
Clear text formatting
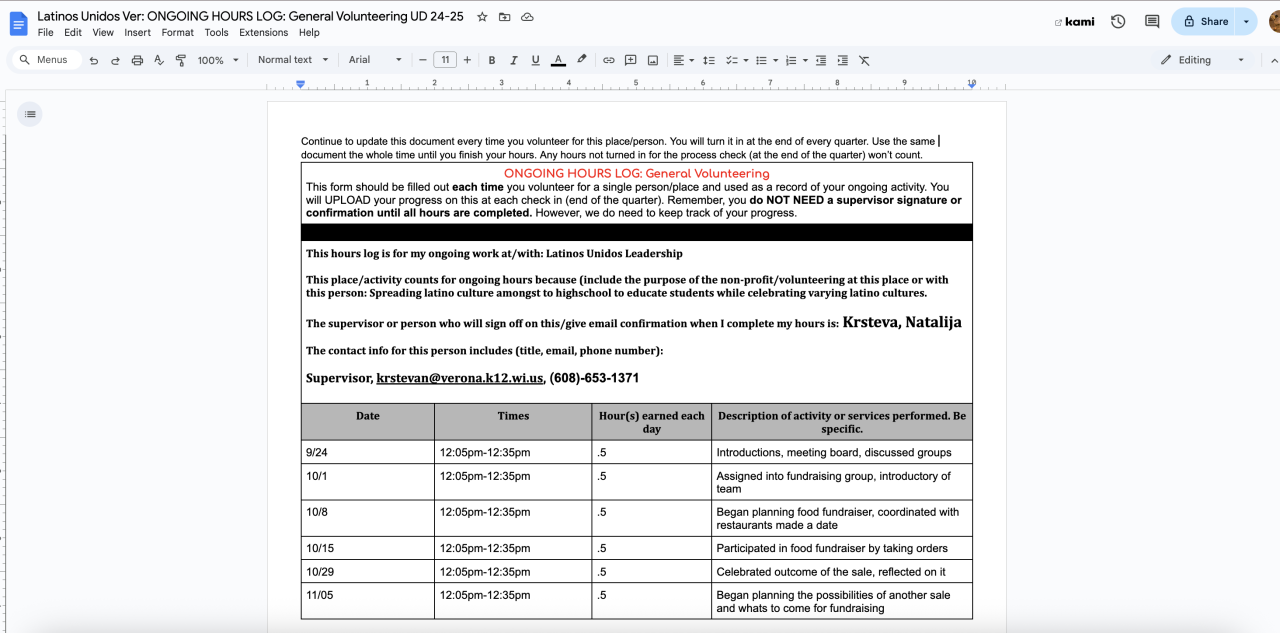pyautogui.click(x=864, y=60)
